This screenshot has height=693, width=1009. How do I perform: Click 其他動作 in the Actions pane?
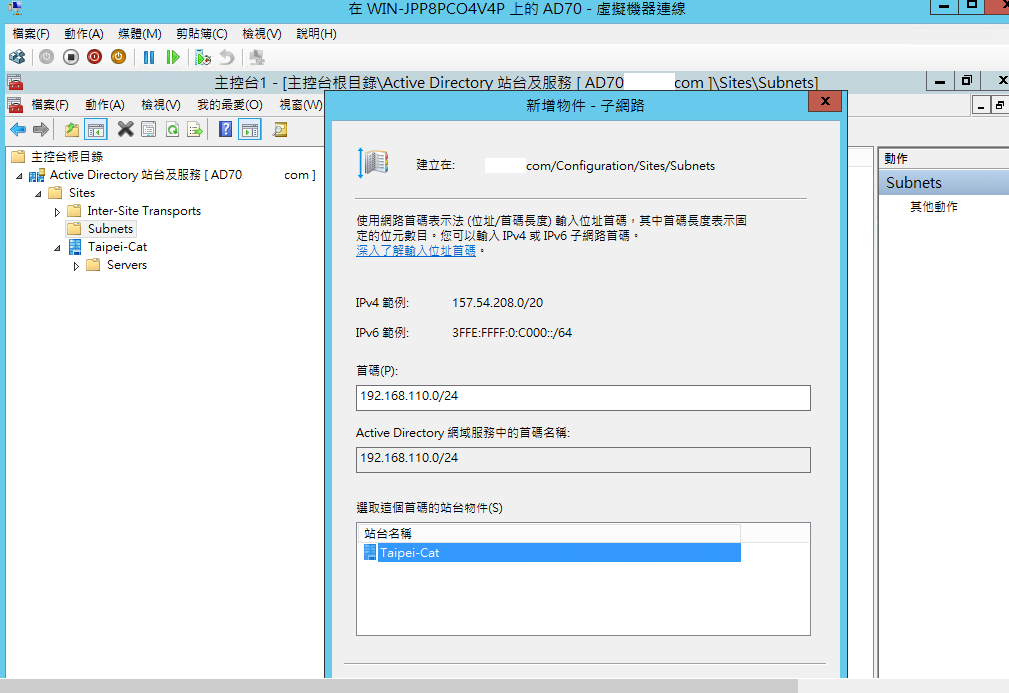(x=934, y=207)
